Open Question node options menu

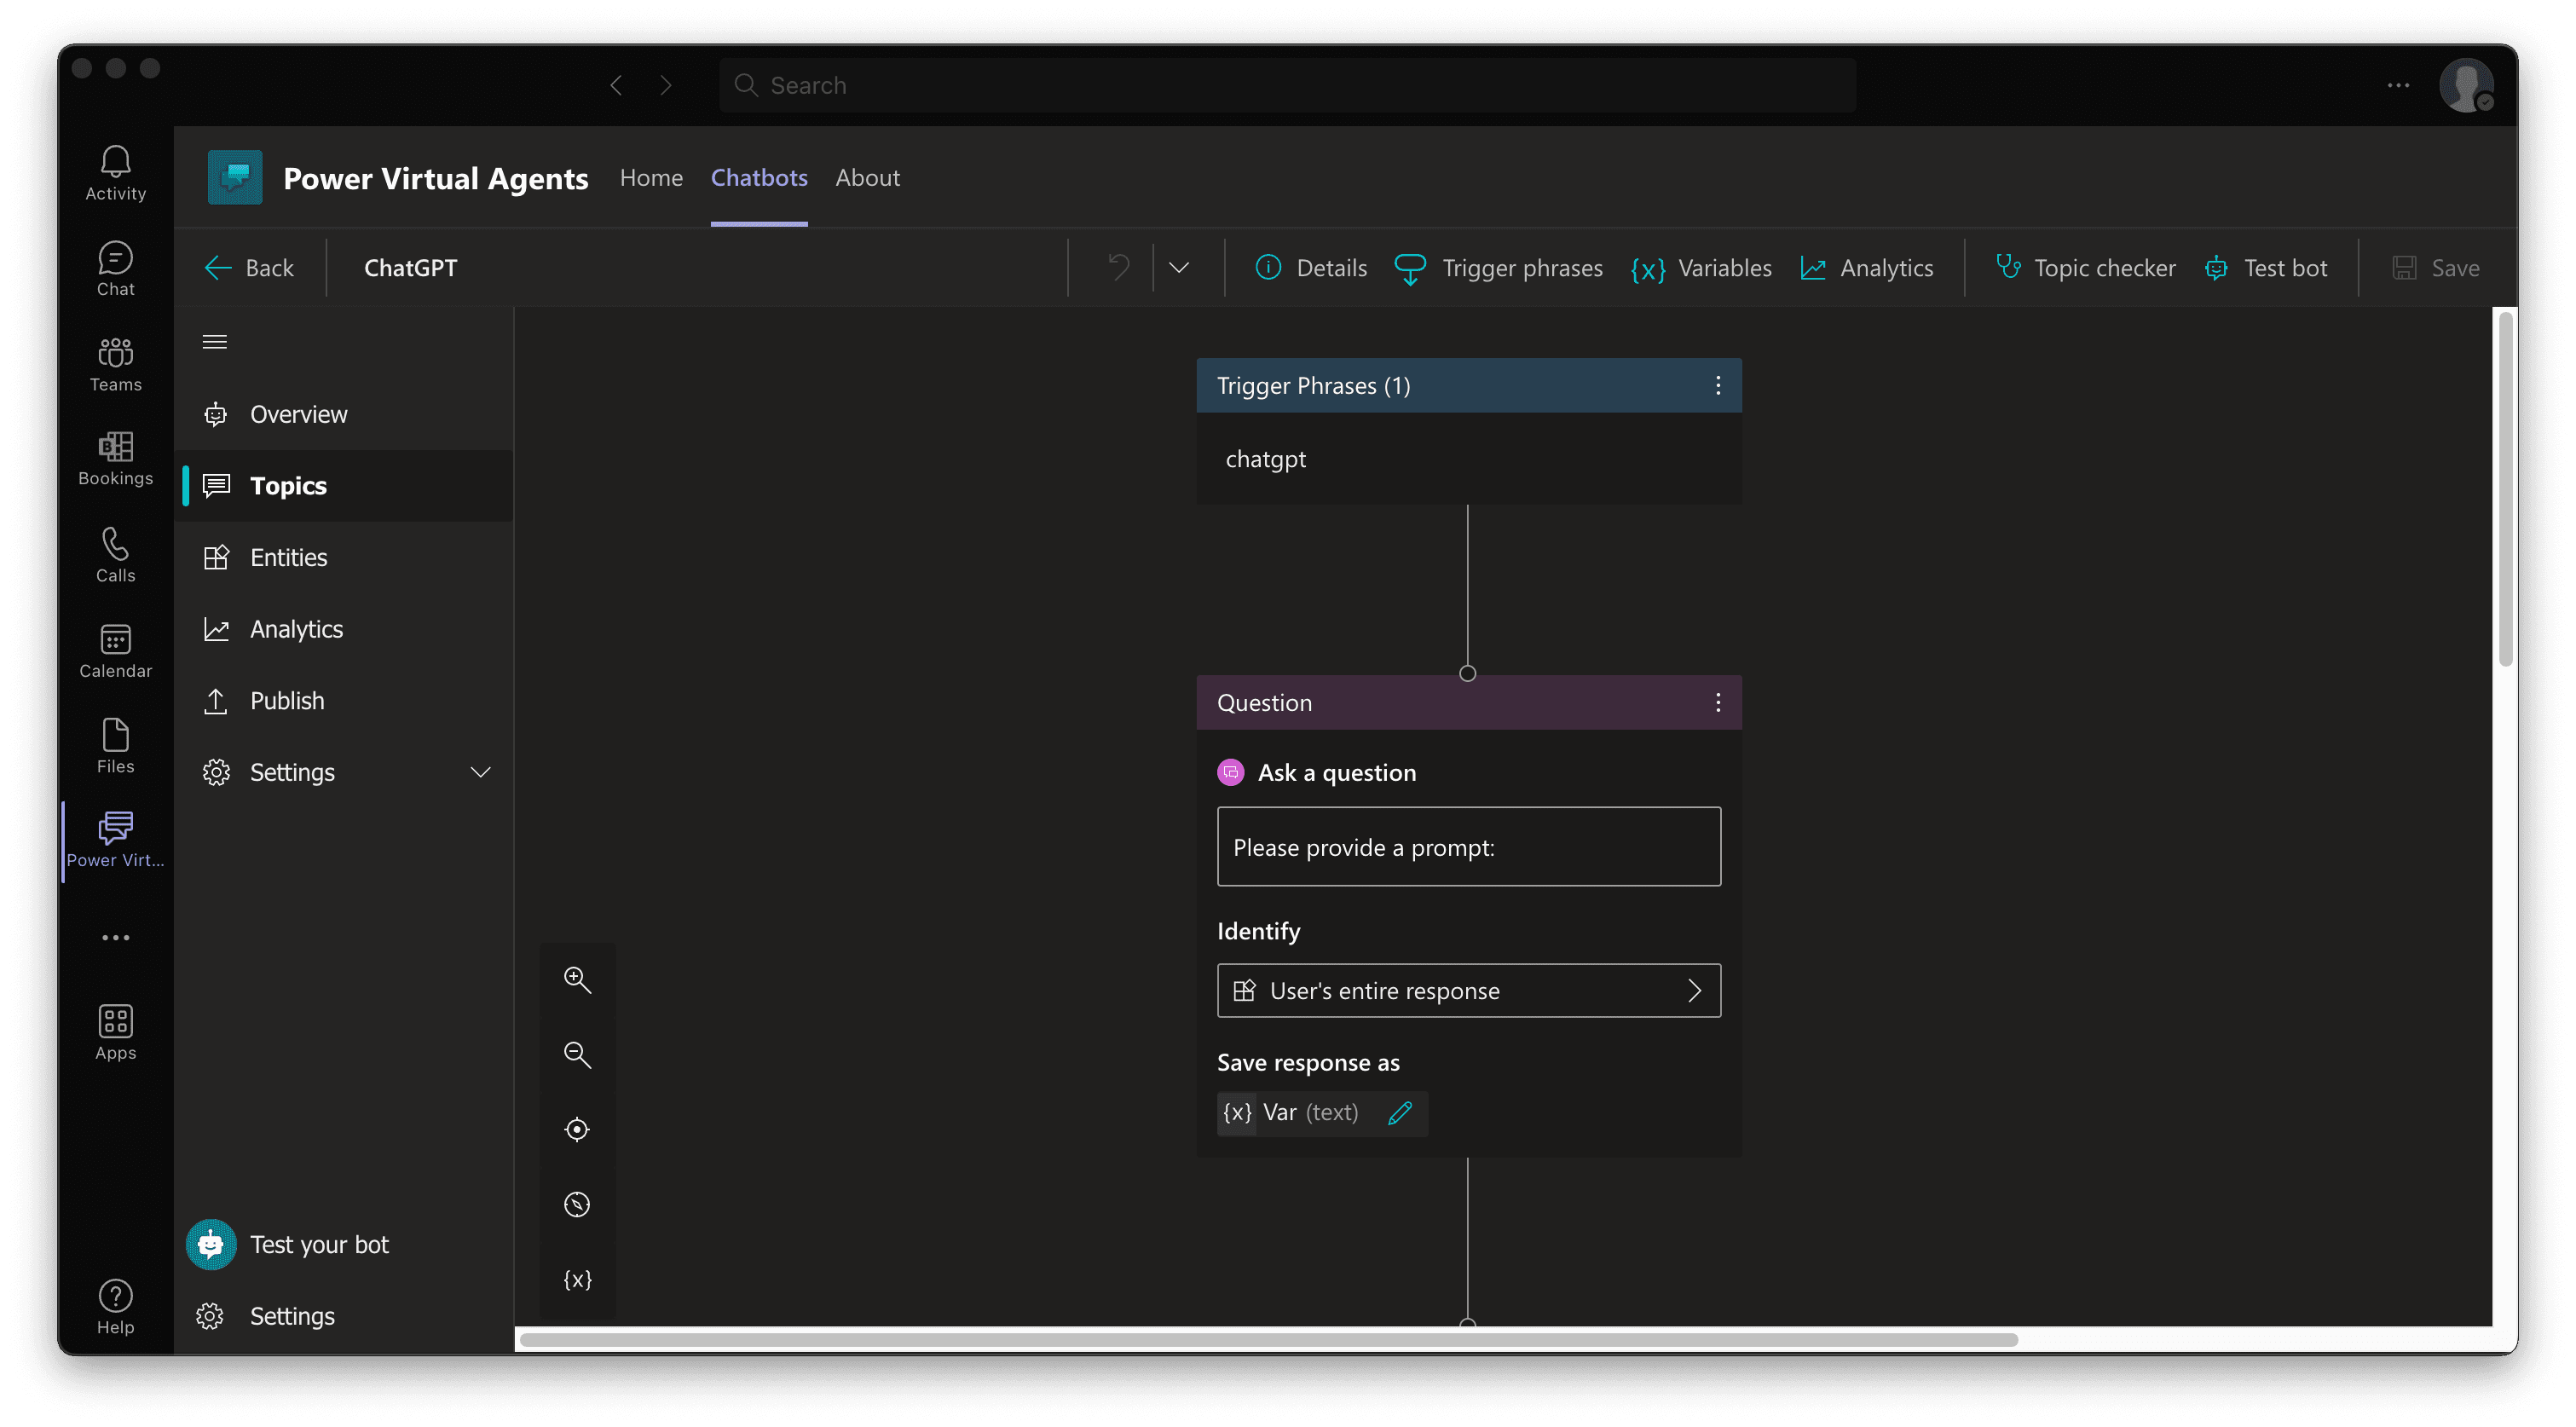click(1718, 703)
